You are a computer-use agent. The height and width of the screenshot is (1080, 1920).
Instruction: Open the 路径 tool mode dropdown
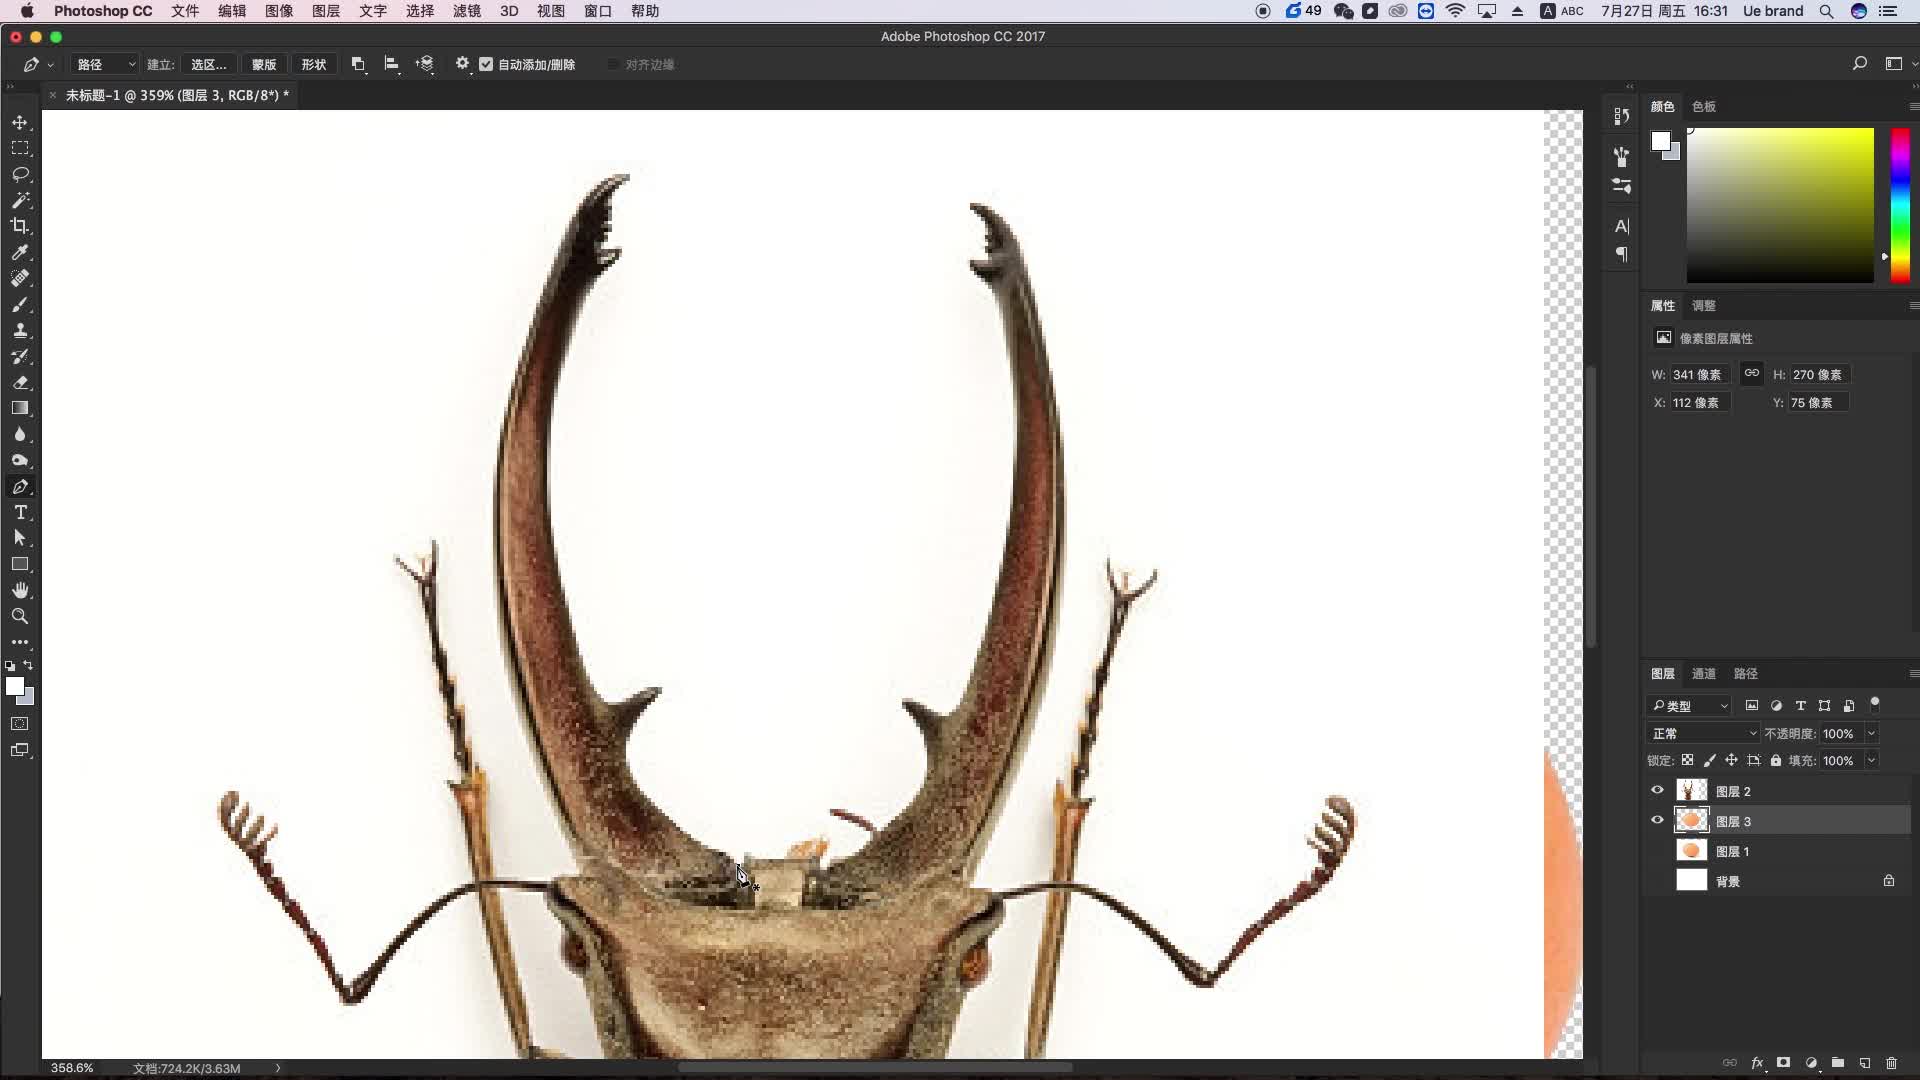tap(106, 64)
